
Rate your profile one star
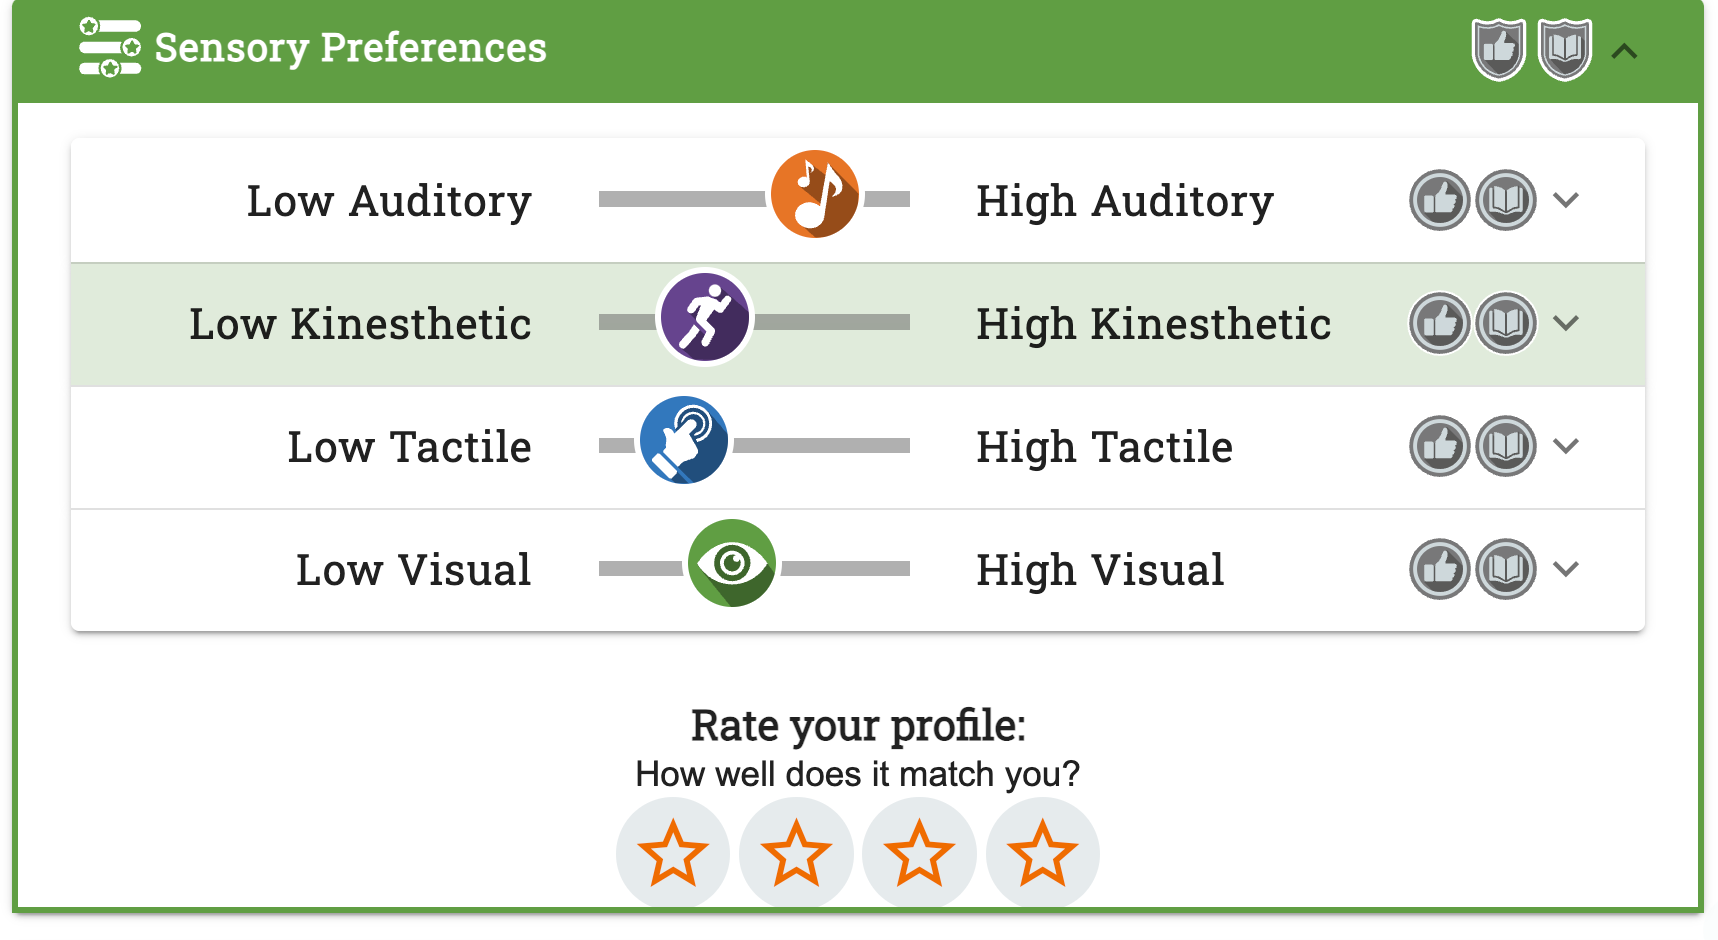673,853
